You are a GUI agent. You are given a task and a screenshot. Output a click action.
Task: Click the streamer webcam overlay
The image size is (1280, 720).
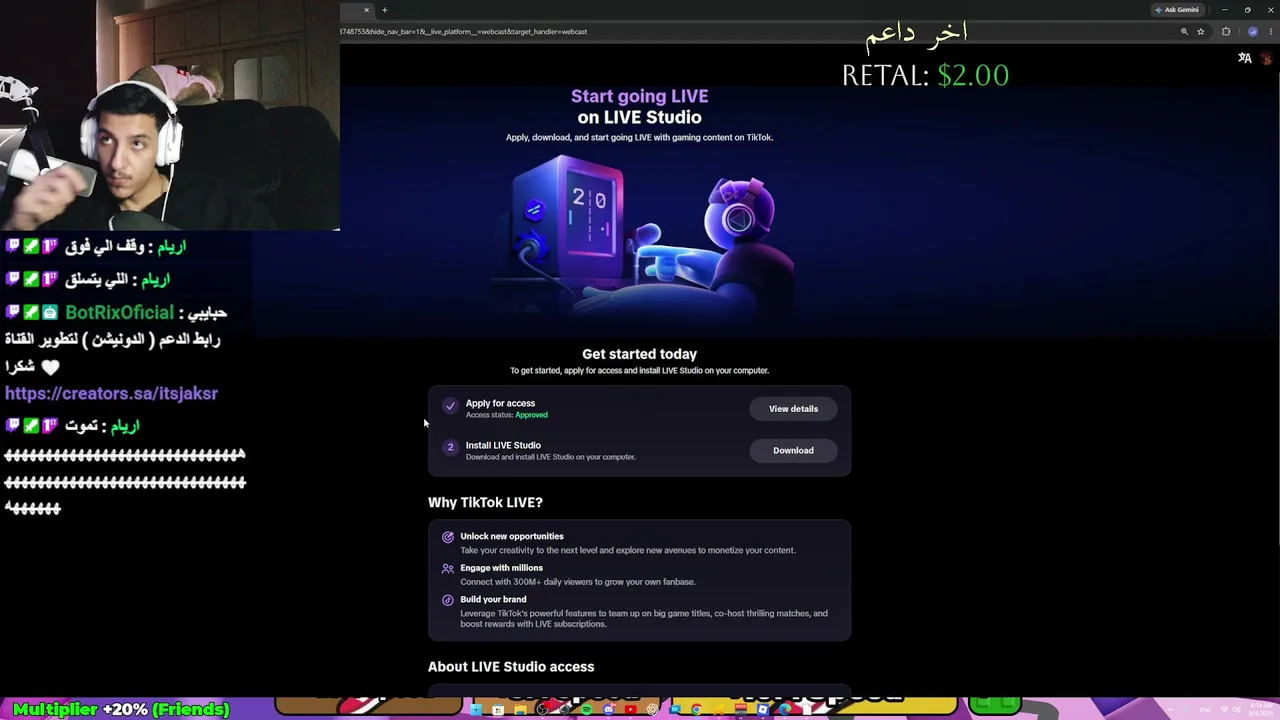[x=170, y=115]
